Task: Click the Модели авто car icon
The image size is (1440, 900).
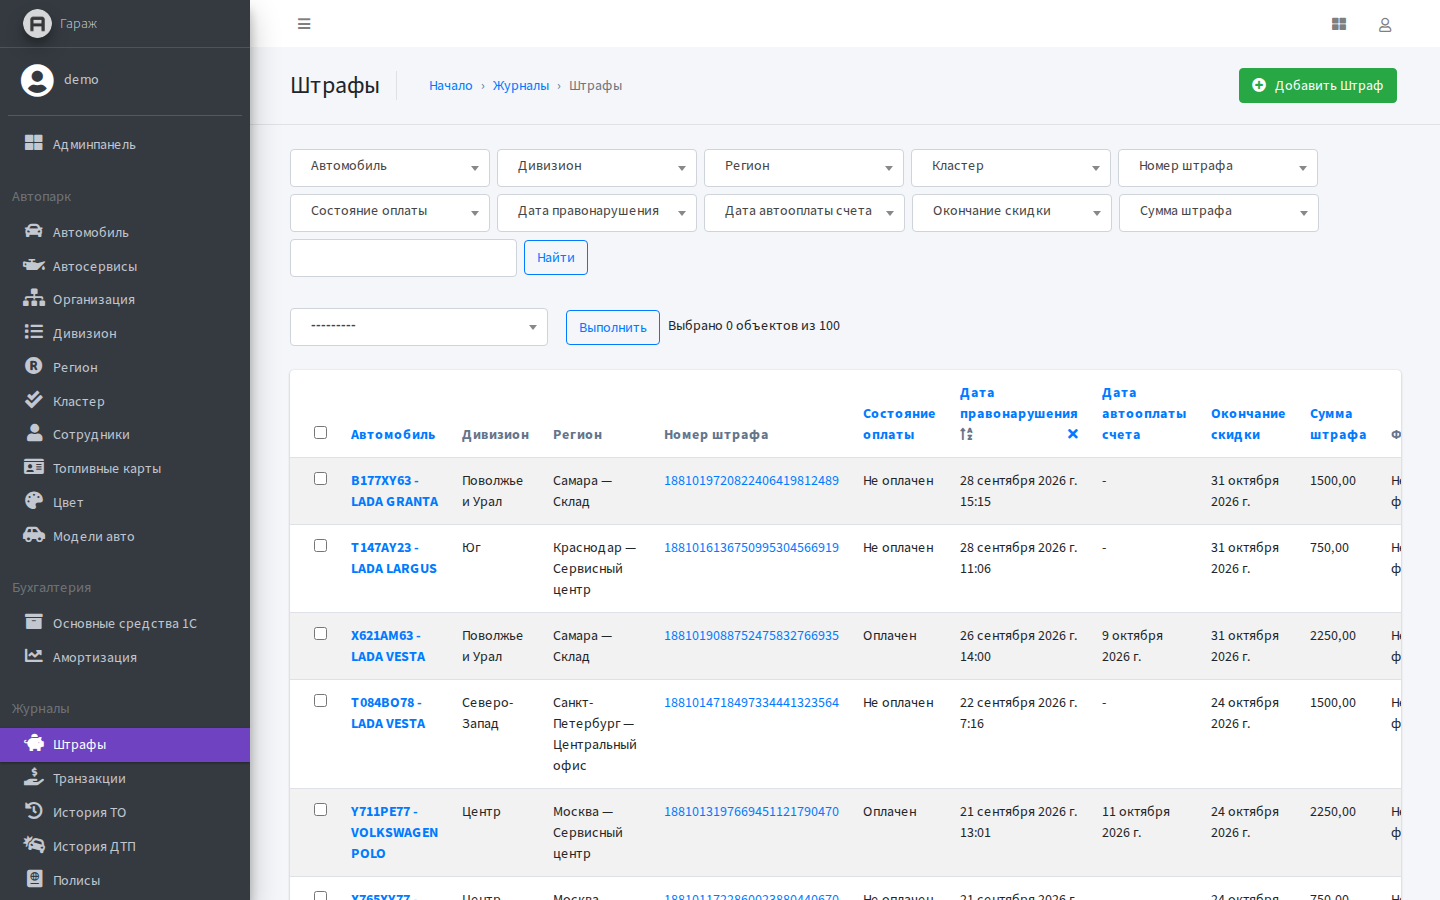Action: tap(34, 535)
